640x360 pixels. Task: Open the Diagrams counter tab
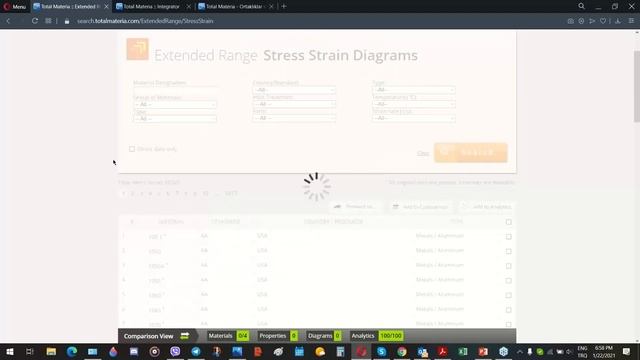tap(324, 336)
